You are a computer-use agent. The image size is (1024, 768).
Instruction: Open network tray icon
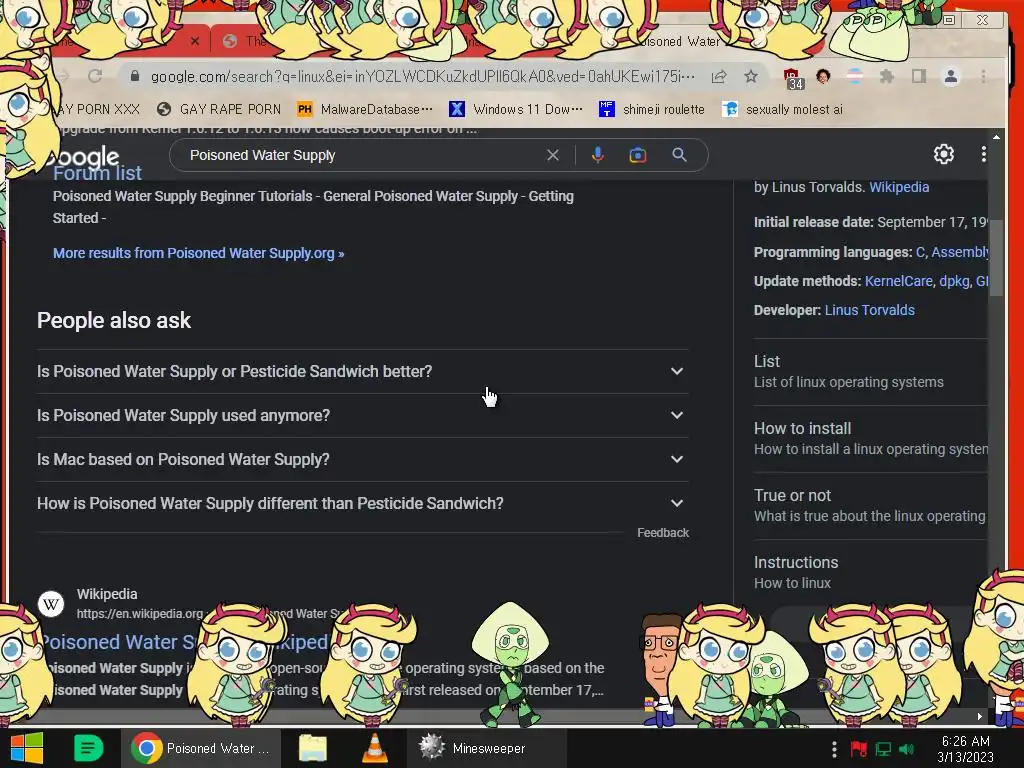883,749
